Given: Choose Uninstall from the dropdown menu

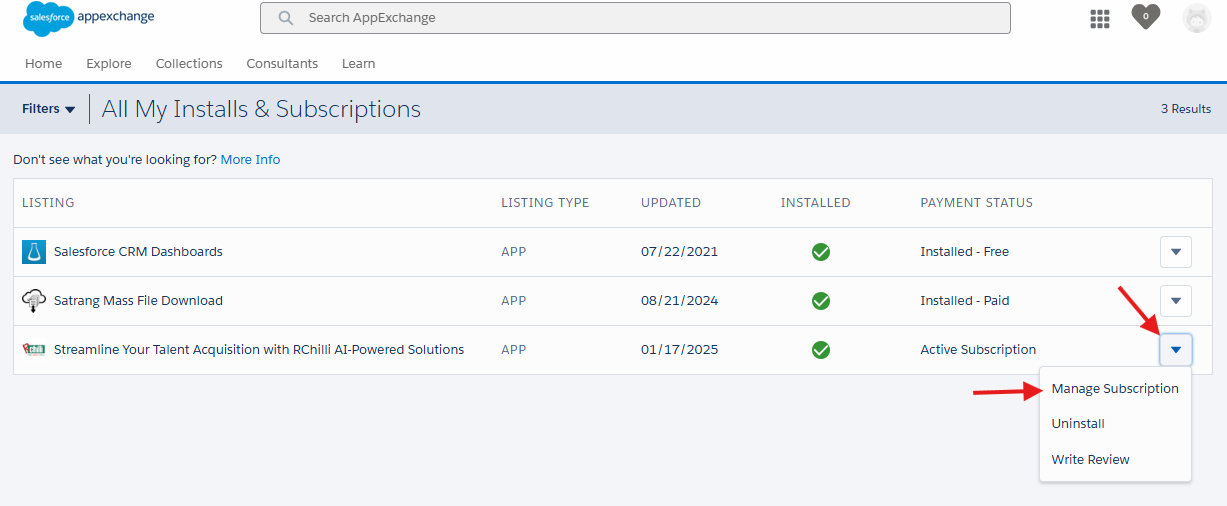Looking at the screenshot, I should pos(1078,424).
